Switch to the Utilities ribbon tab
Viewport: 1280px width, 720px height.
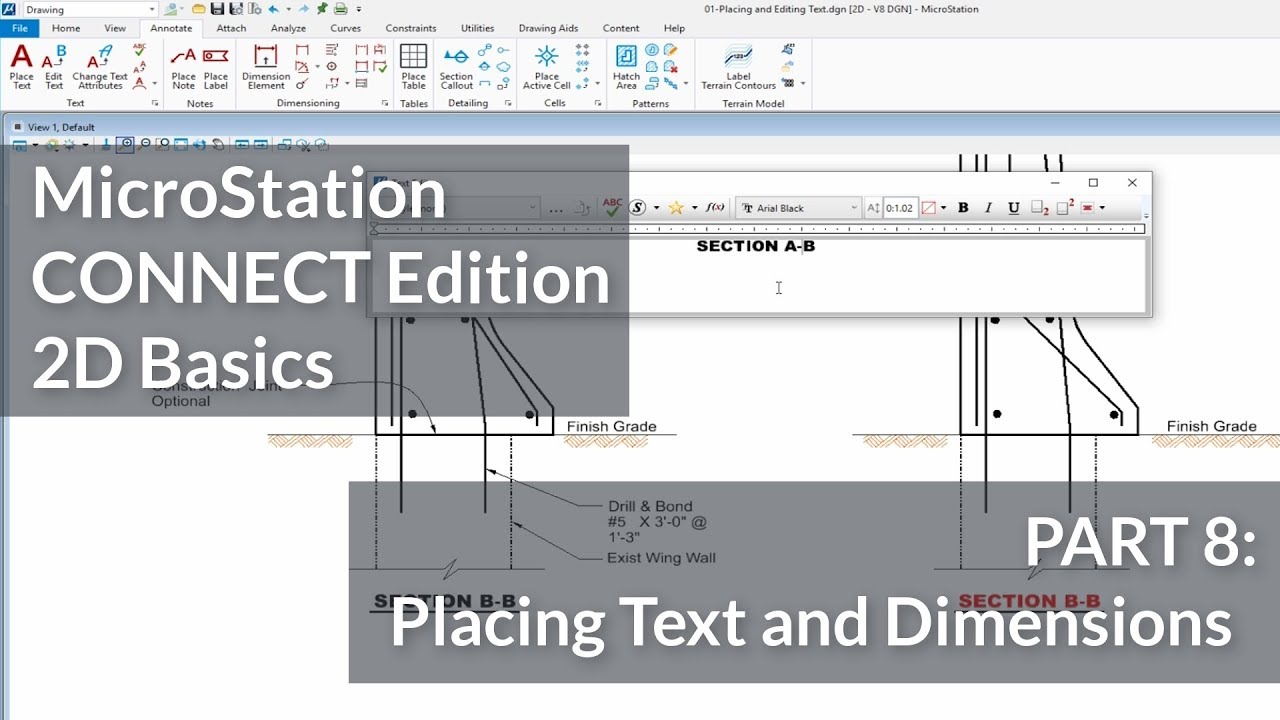point(478,28)
